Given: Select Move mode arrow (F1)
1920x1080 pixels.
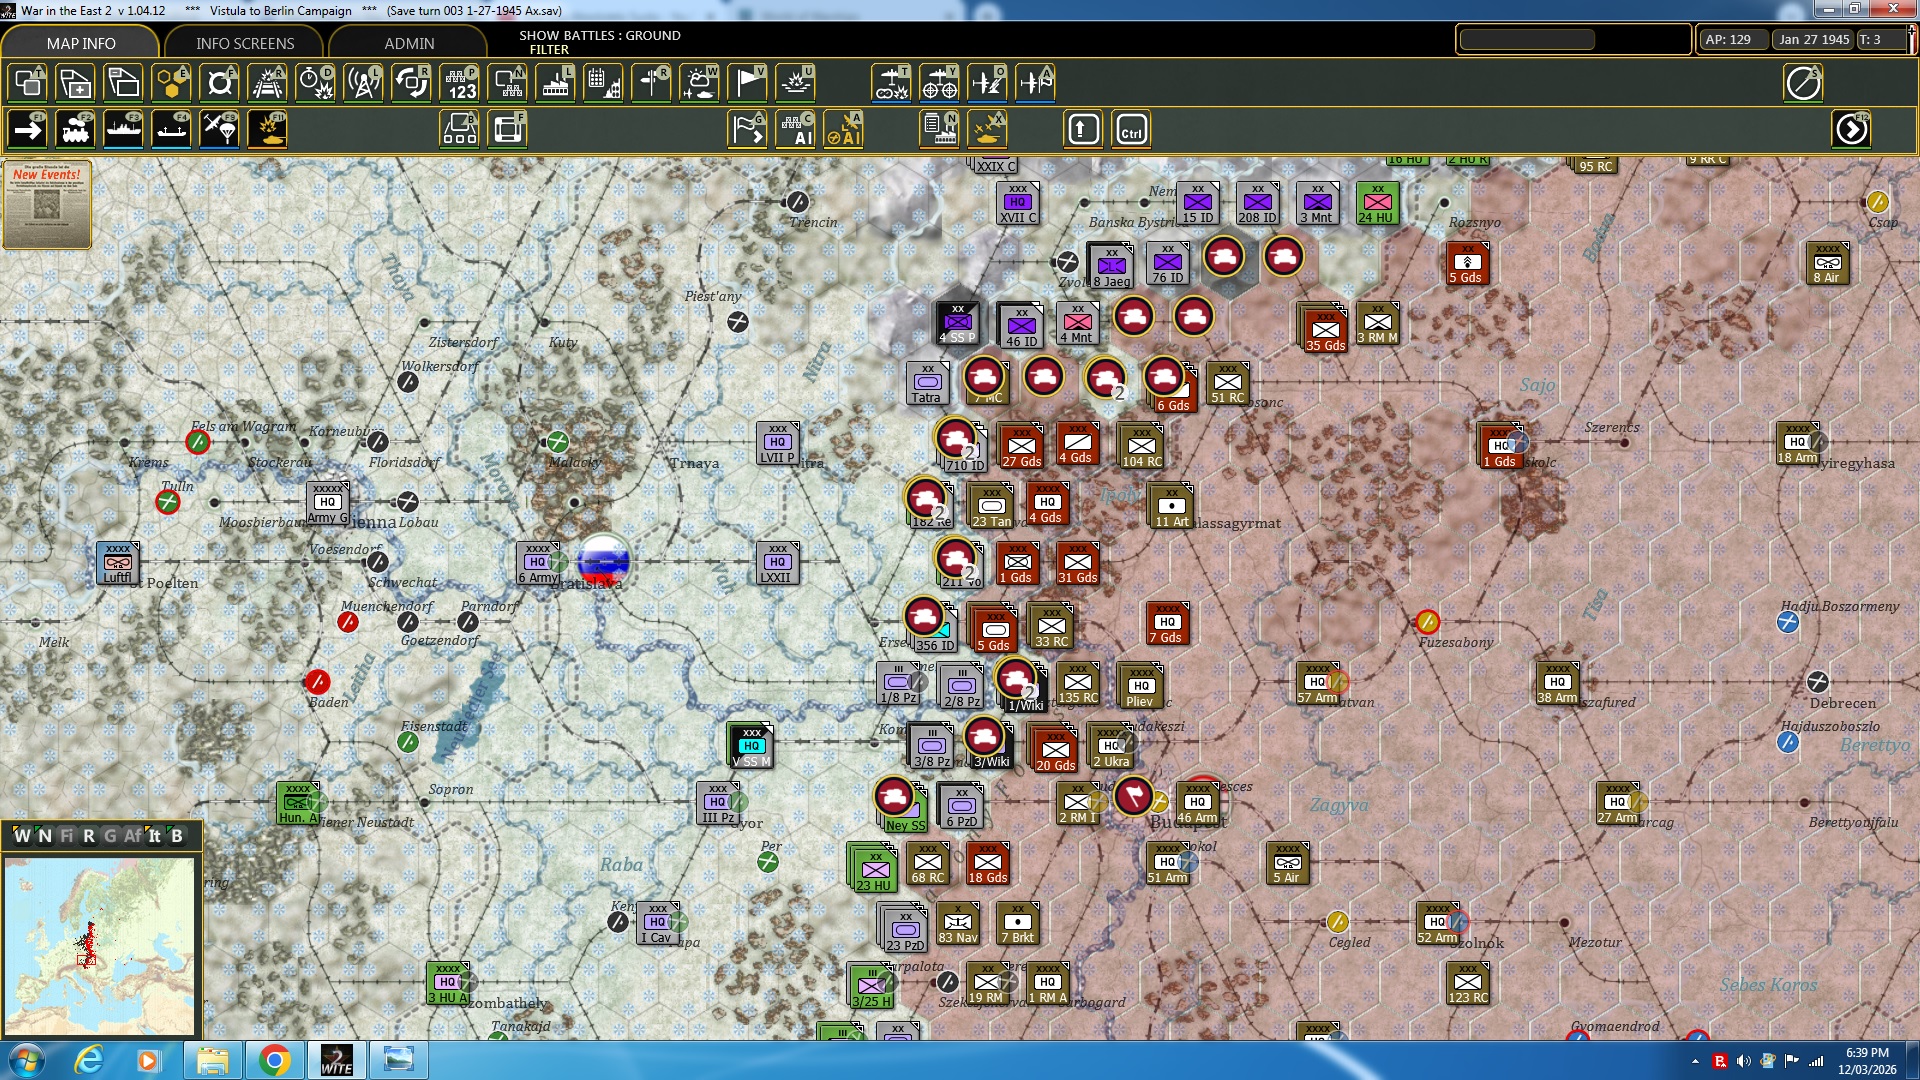Looking at the screenshot, I should pos(28,130).
